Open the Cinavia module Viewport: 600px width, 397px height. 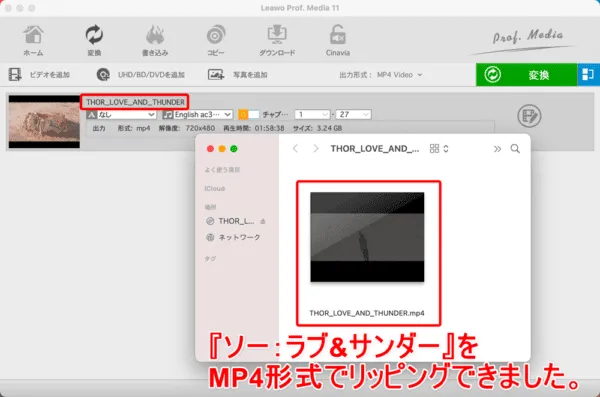point(338,41)
